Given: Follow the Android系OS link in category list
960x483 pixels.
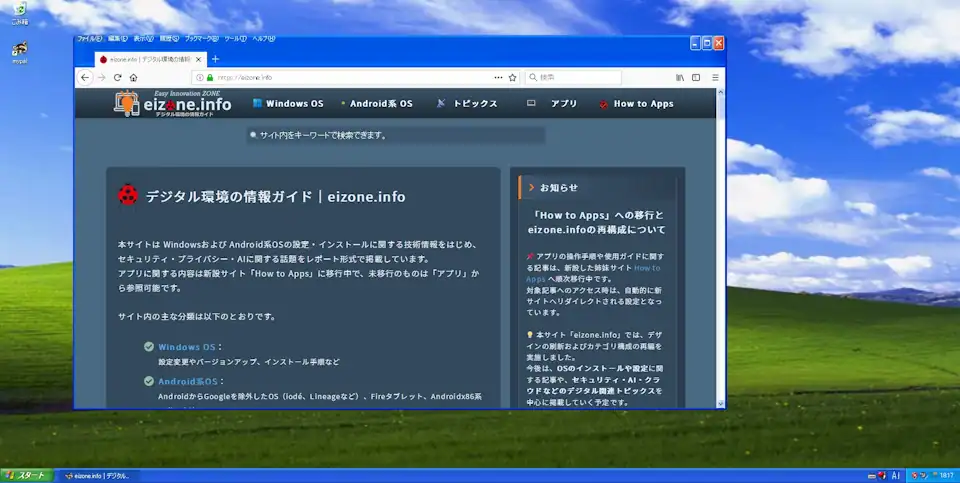Looking at the screenshot, I should tap(188, 381).
